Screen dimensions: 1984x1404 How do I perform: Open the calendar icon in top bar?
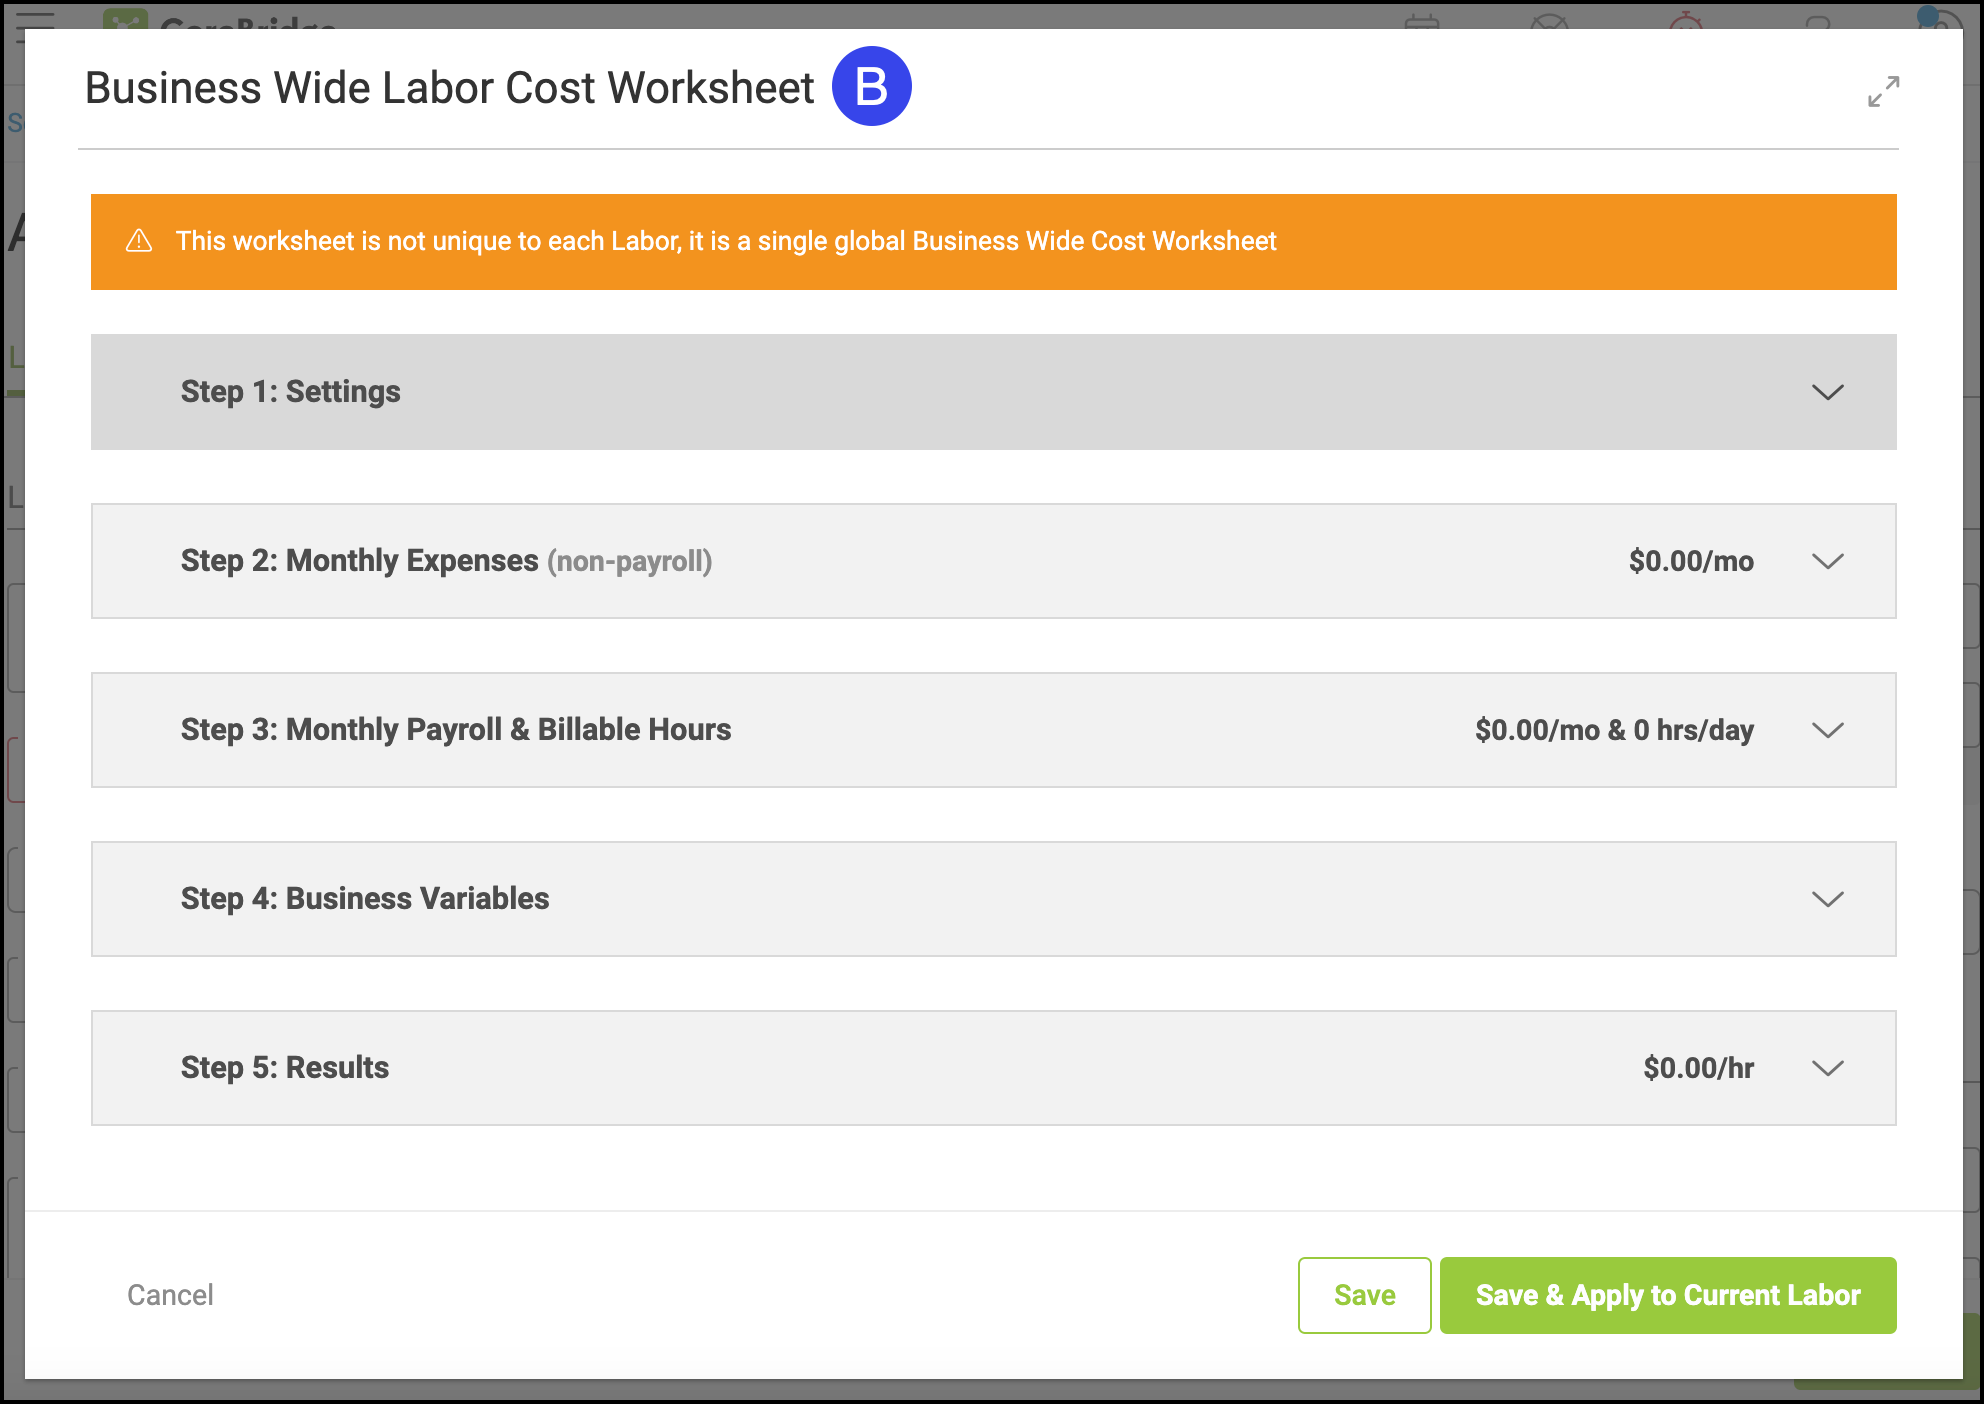pyautogui.click(x=1421, y=20)
